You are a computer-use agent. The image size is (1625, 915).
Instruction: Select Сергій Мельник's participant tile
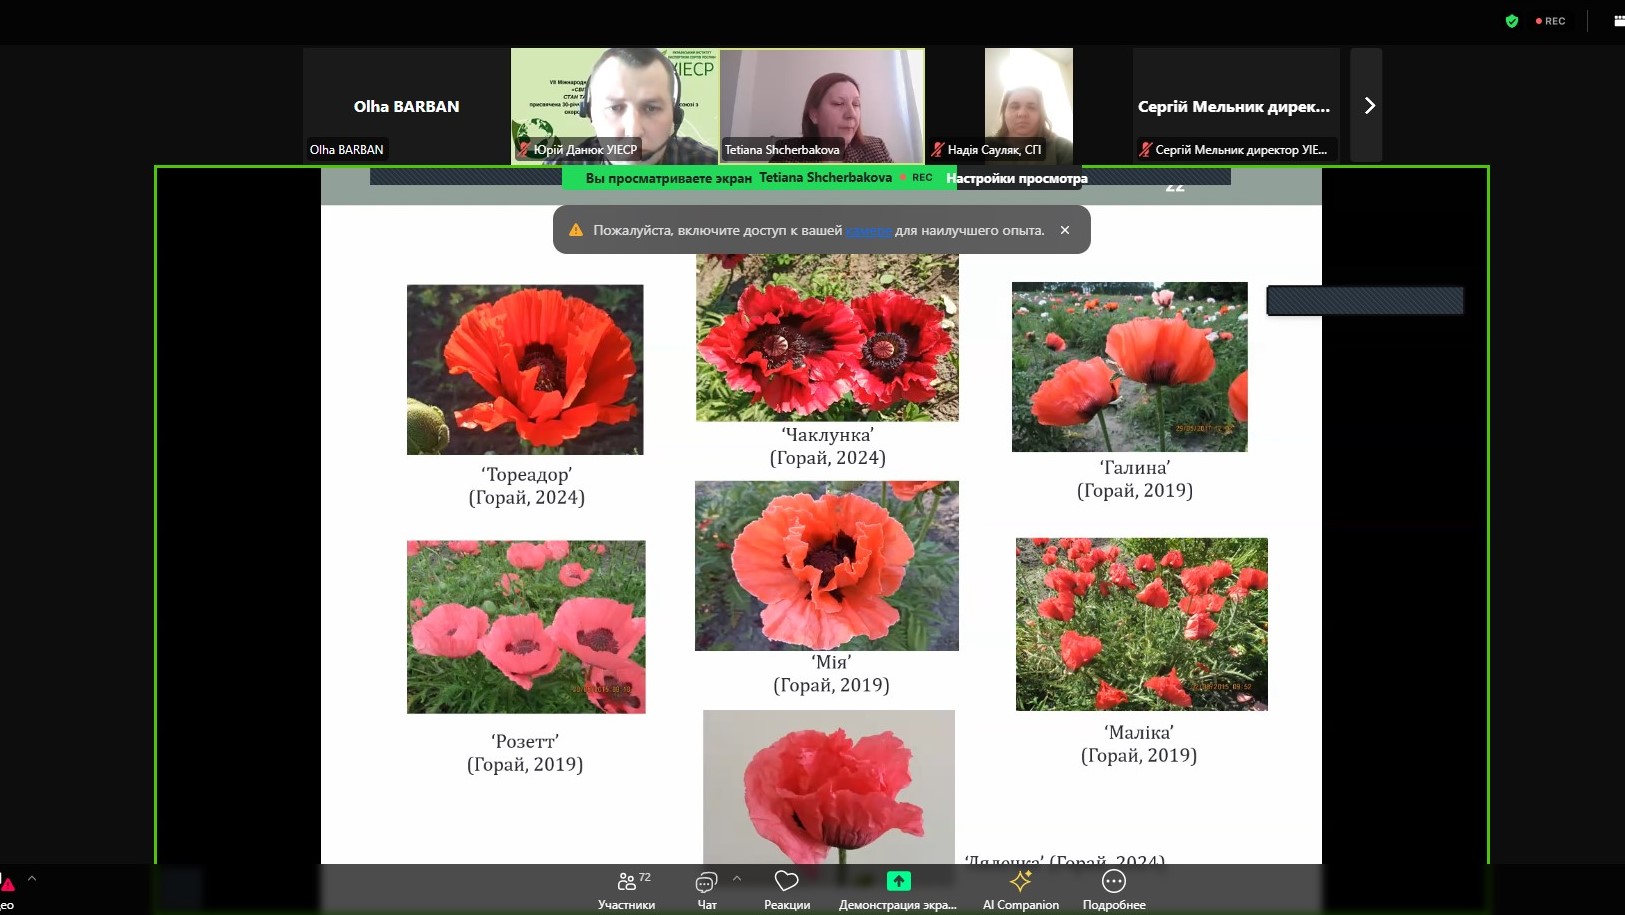[1235, 106]
